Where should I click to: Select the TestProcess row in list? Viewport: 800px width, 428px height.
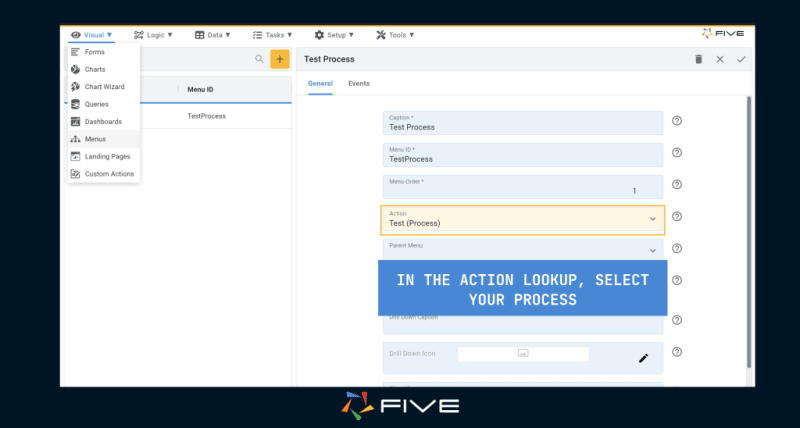[x=178, y=116]
